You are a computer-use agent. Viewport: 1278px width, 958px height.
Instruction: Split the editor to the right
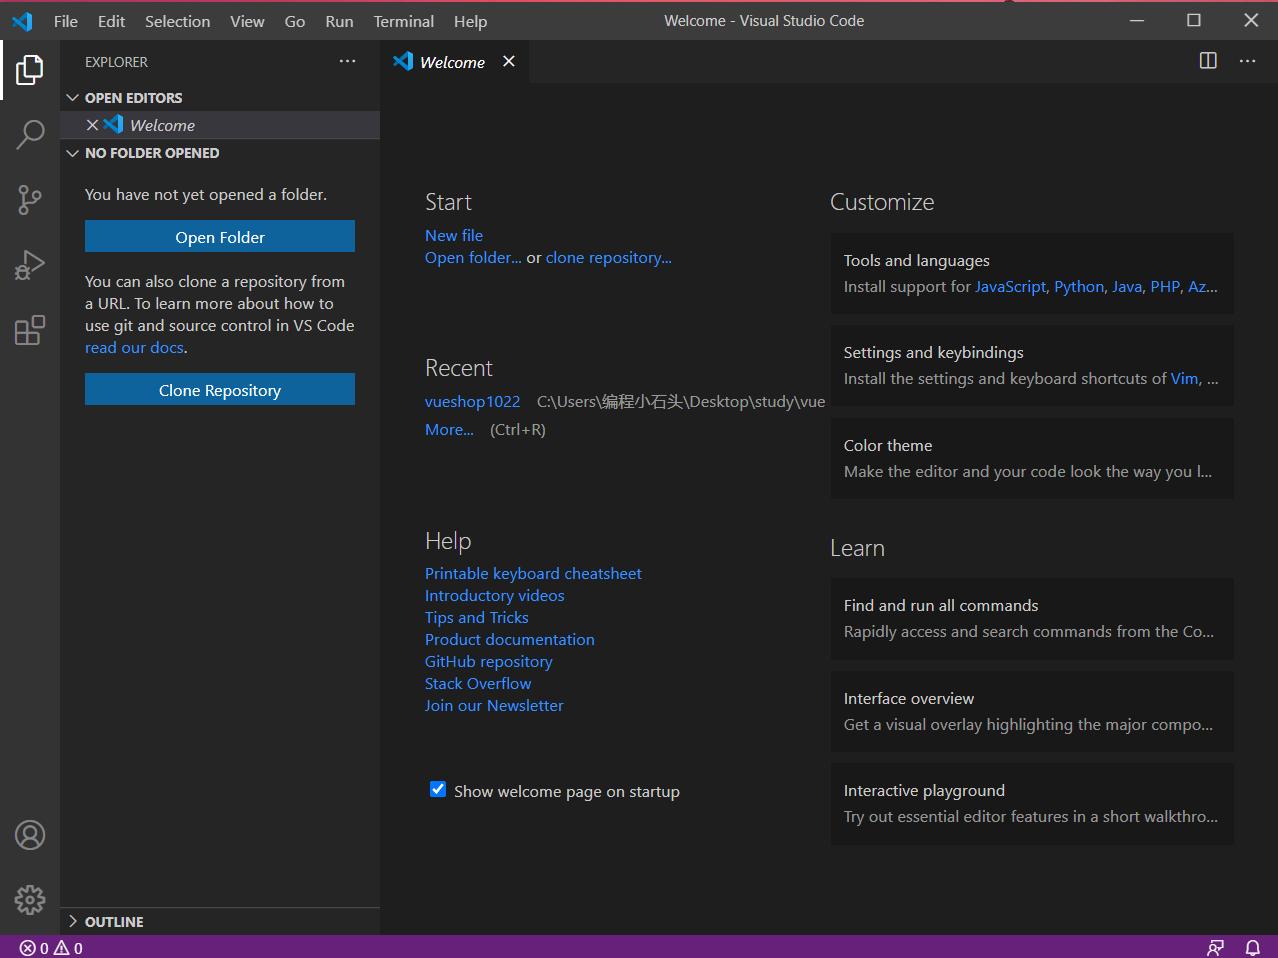pos(1208,61)
